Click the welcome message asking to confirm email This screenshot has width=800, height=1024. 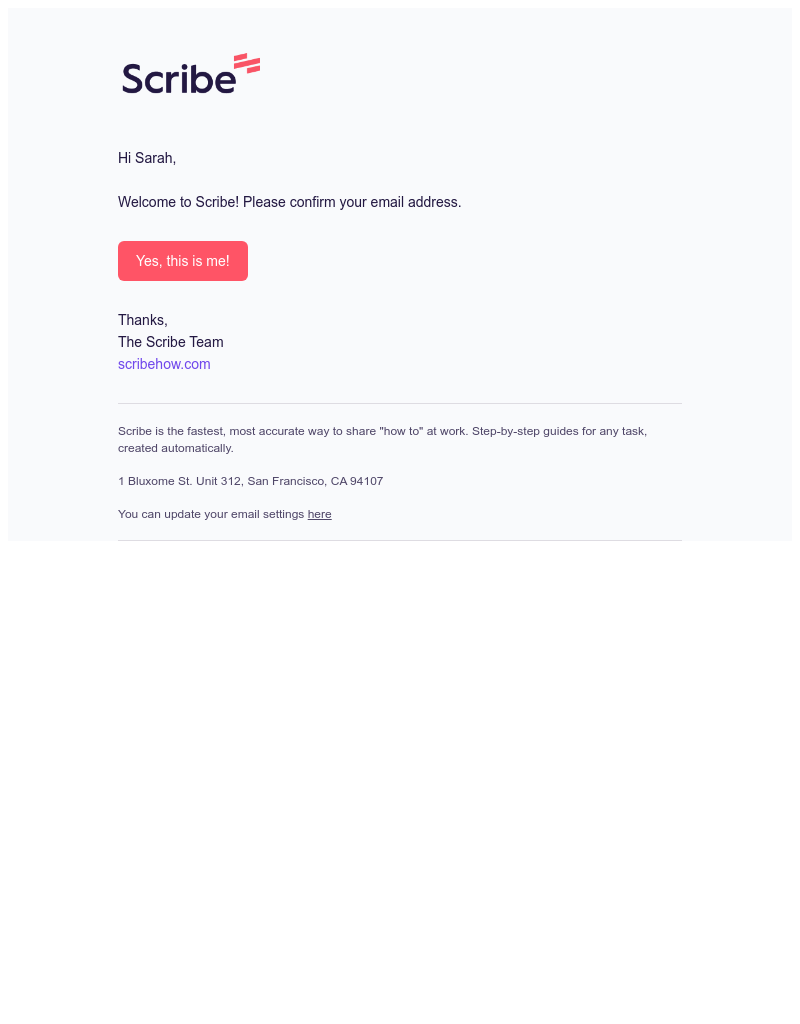289,202
